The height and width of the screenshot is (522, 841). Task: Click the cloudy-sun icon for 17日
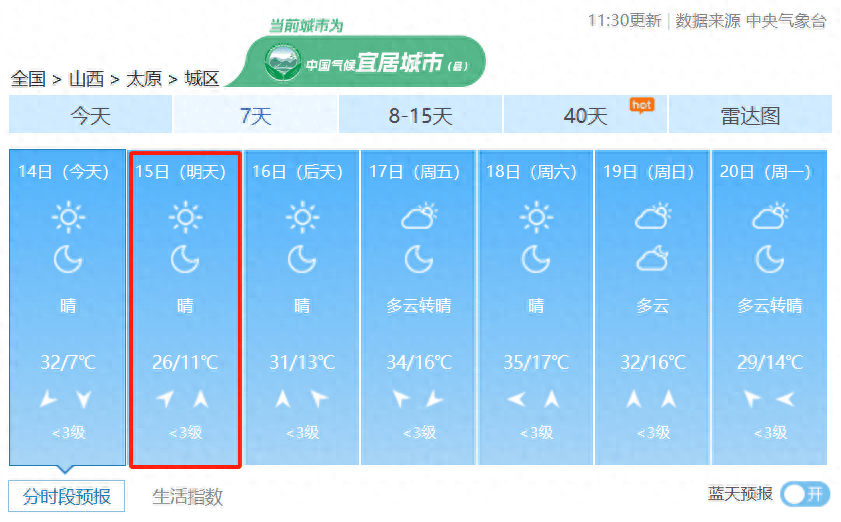pyautogui.click(x=419, y=216)
